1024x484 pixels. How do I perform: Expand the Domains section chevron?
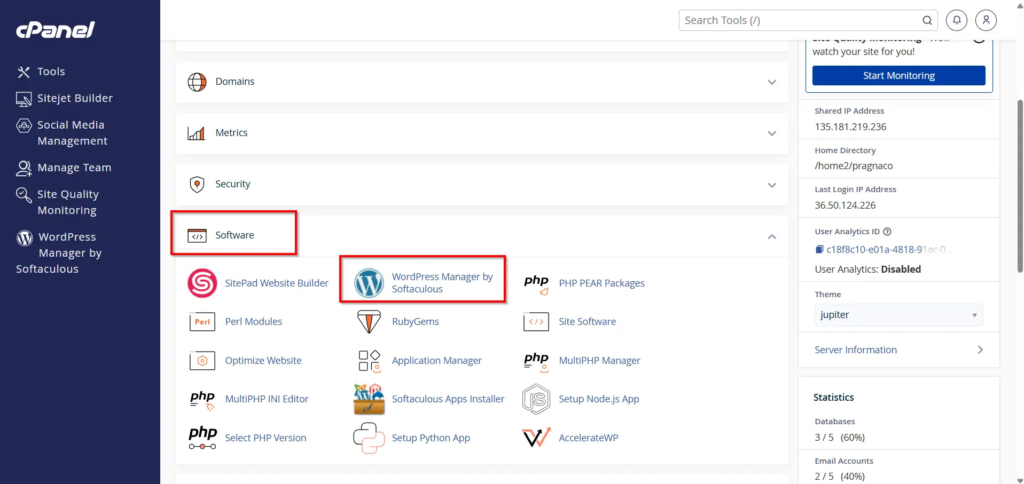coord(772,82)
